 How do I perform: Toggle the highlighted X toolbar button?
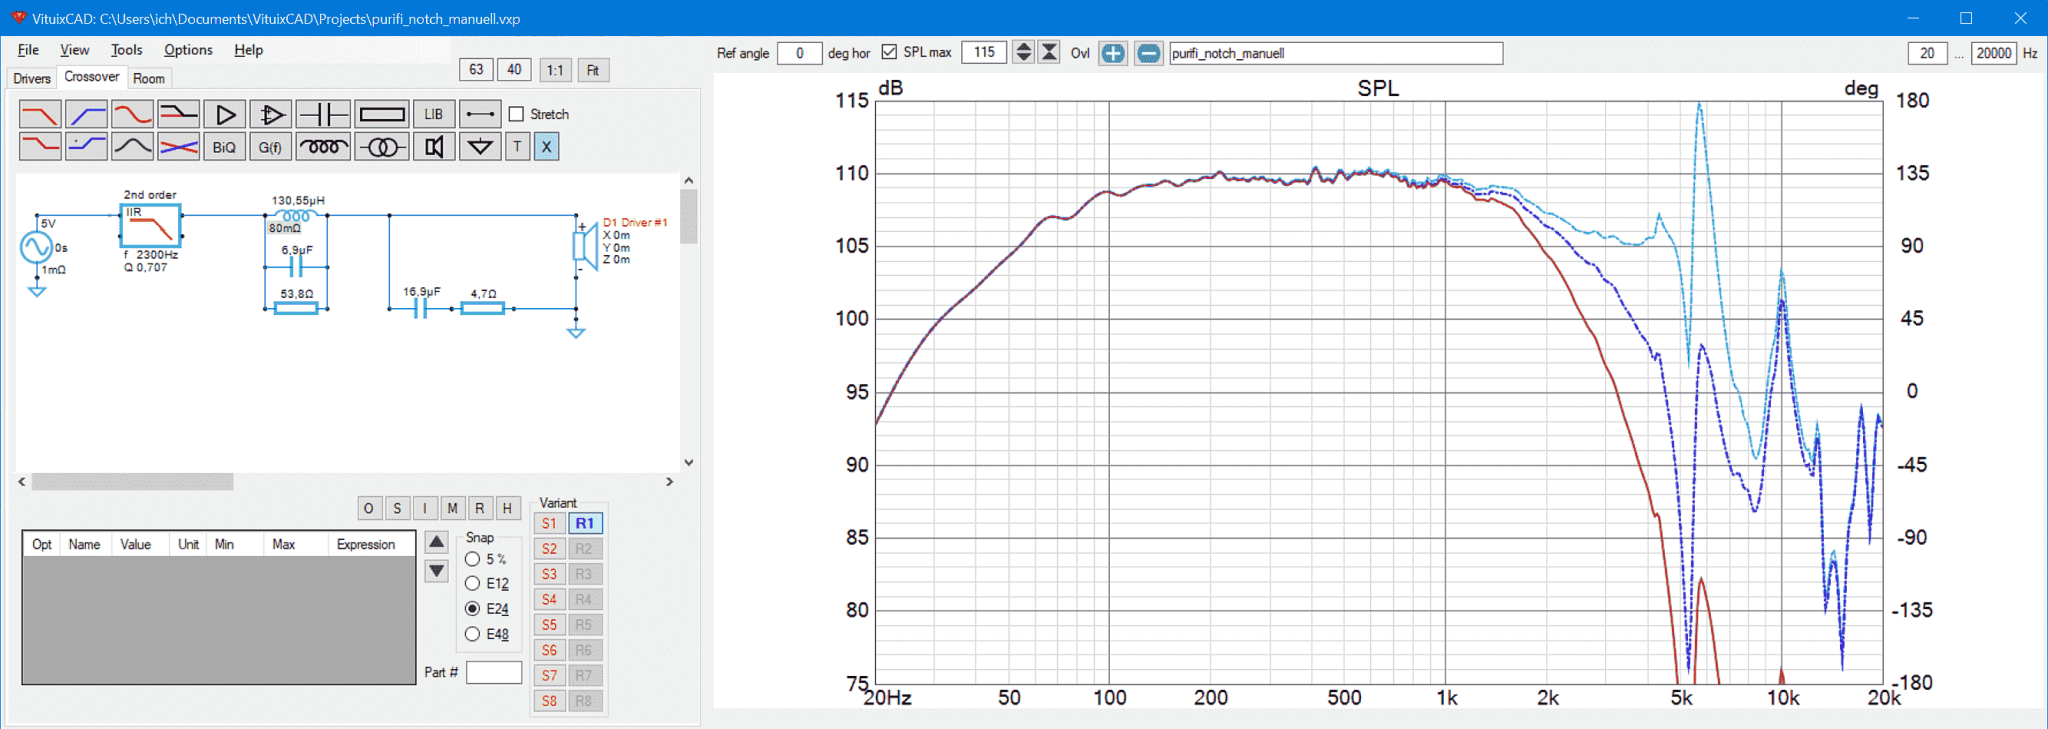coord(546,147)
